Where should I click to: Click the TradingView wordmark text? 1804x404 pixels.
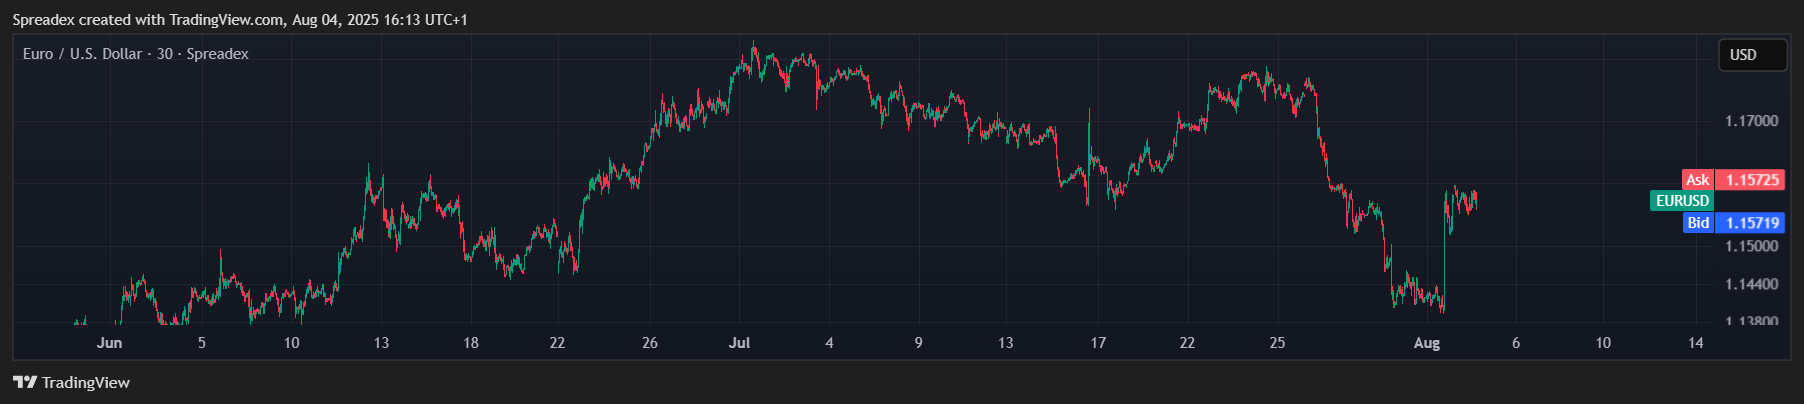[86, 382]
